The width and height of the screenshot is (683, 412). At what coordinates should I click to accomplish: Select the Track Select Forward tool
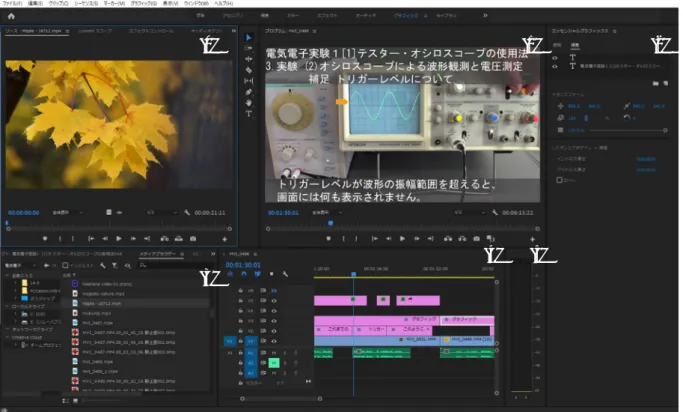tap(249, 48)
